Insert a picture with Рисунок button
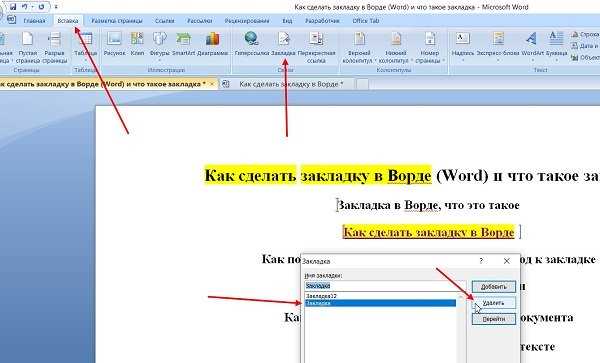 114,45
